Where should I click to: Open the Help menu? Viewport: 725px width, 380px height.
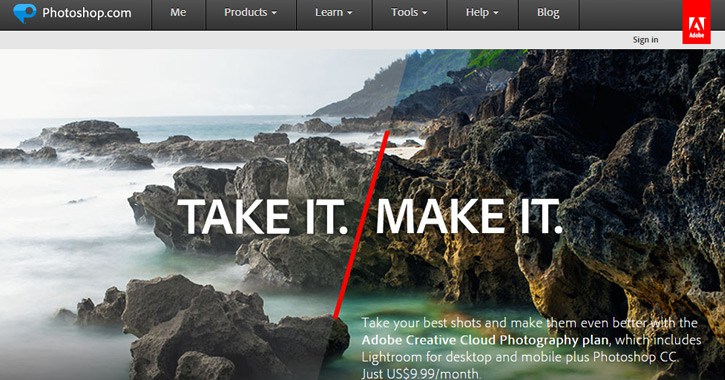point(482,12)
